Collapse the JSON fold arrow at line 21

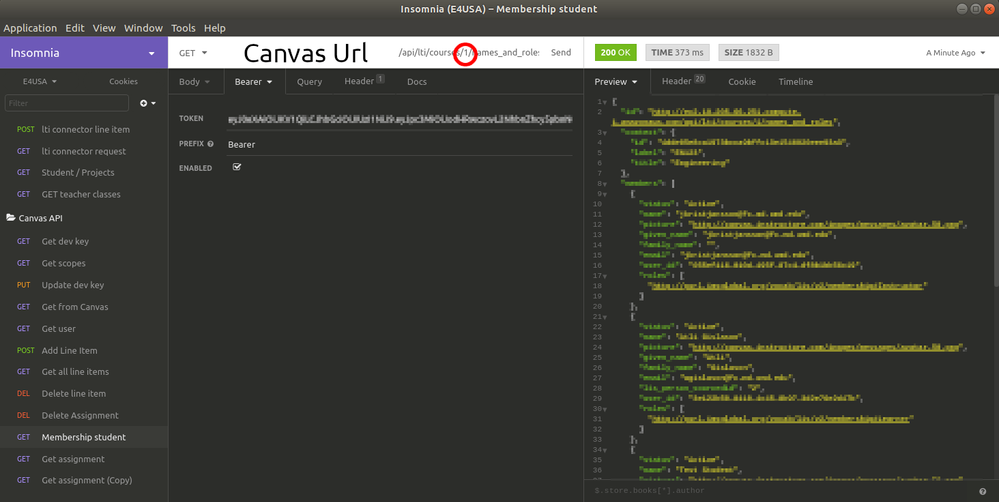click(604, 317)
